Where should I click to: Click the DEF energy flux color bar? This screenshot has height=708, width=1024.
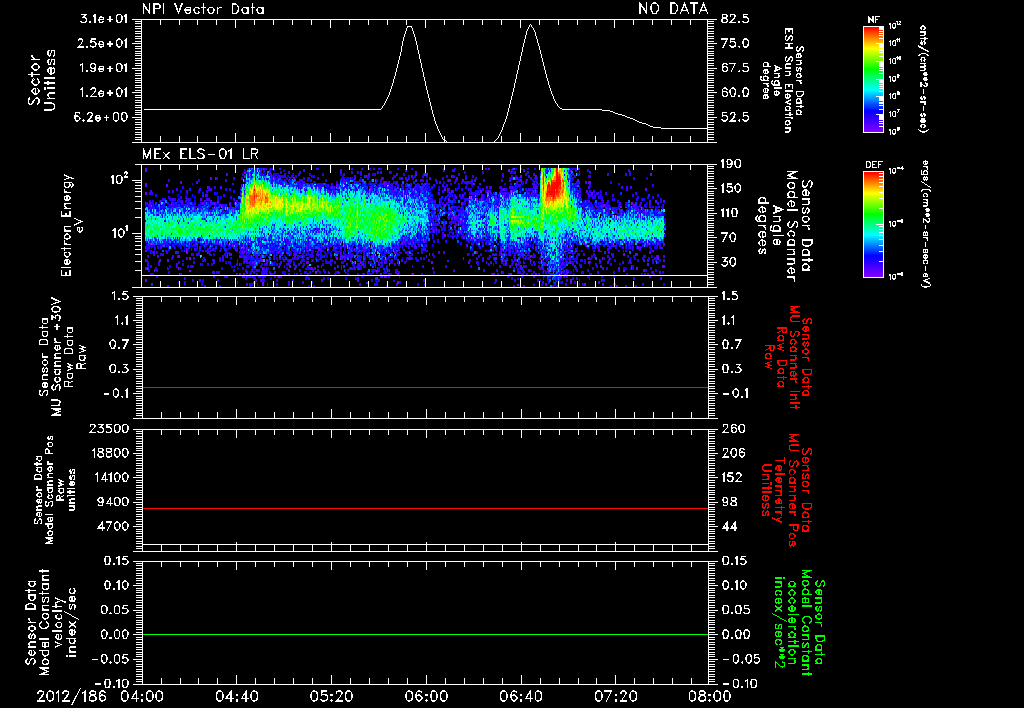(873, 224)
